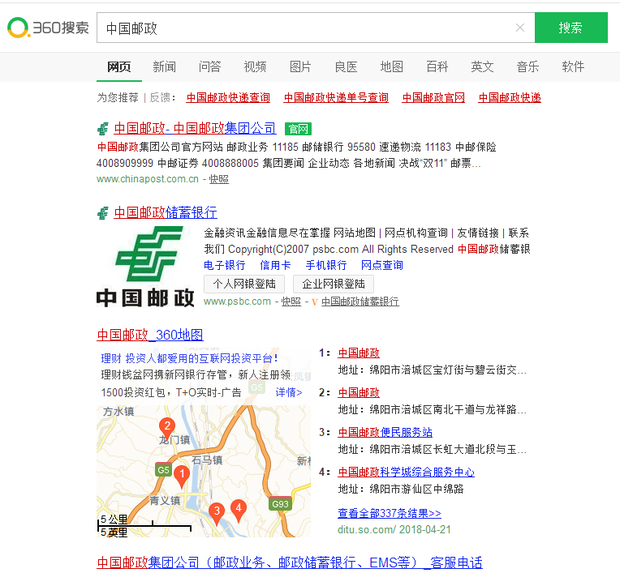The height and width of the screenshot is (573, 620).
Task: Click the orange V verification icon
Action: click(x=315, y=302)
